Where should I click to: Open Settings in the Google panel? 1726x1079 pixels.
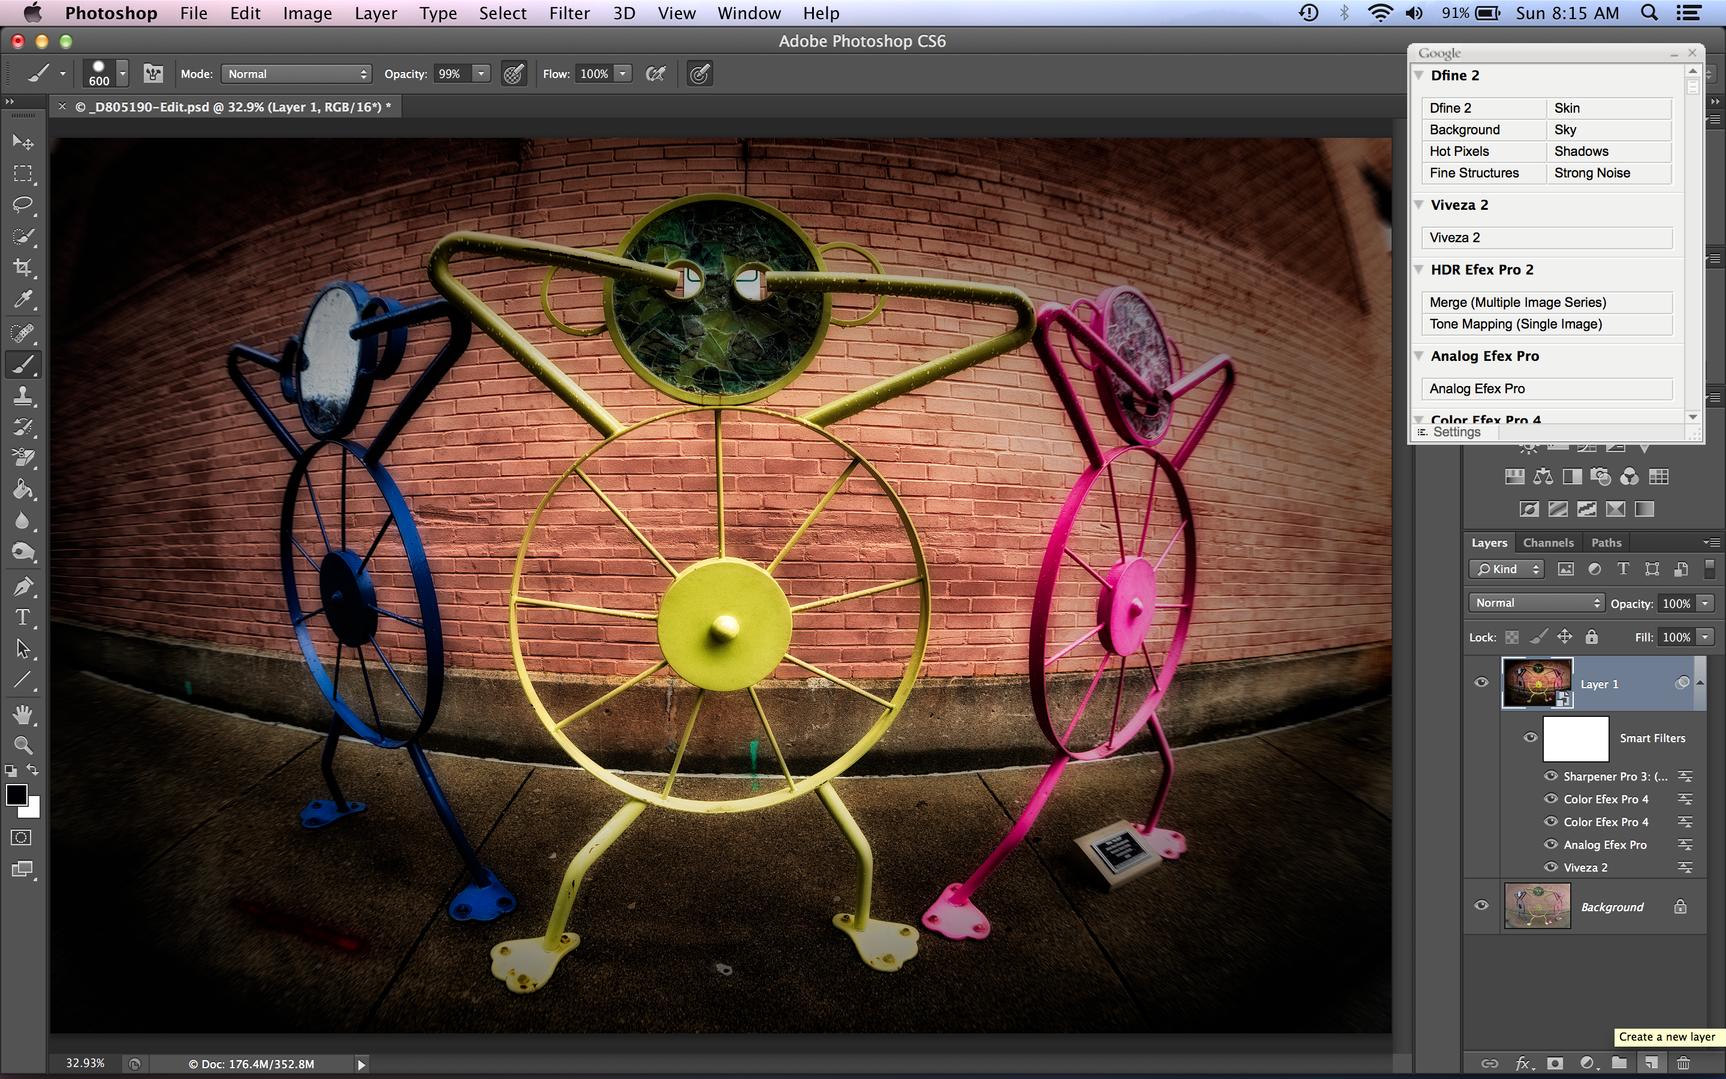(x=1455, y=432)
